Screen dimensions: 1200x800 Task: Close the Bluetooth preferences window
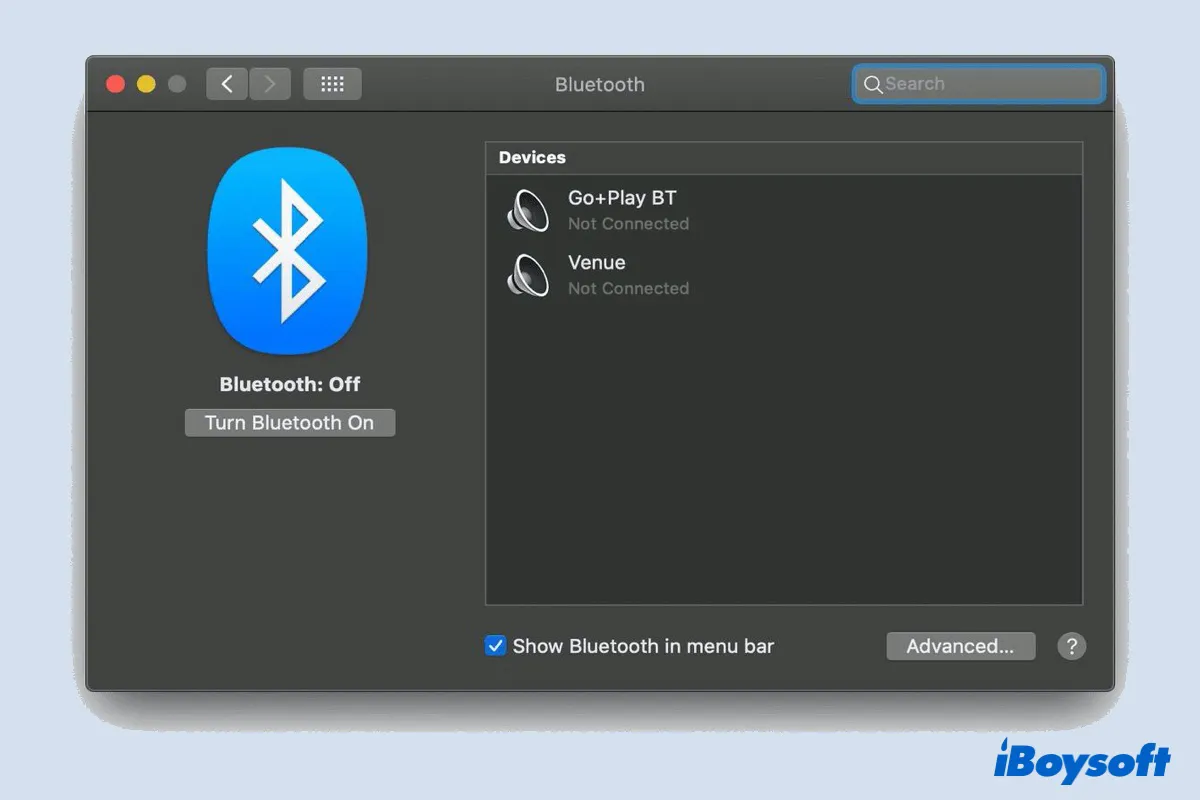pos(115,84)
